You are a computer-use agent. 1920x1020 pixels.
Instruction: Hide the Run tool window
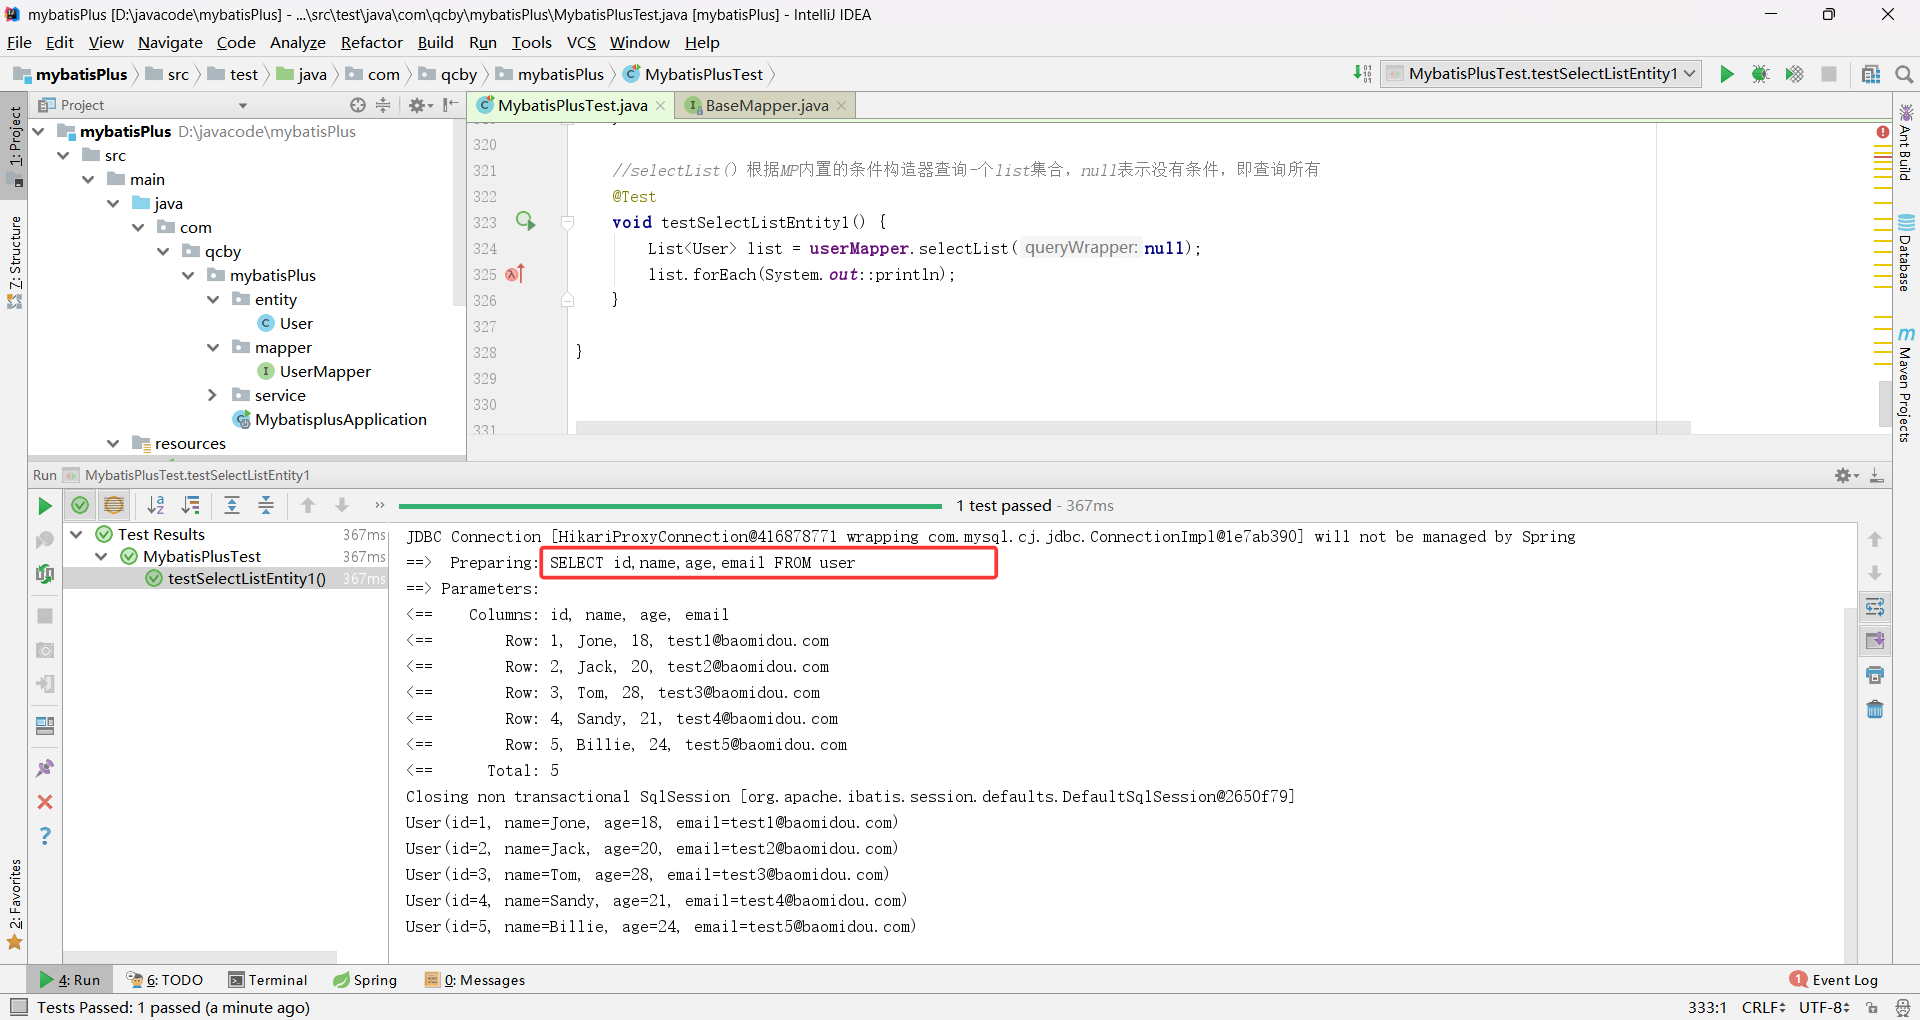coord(1877,475)
